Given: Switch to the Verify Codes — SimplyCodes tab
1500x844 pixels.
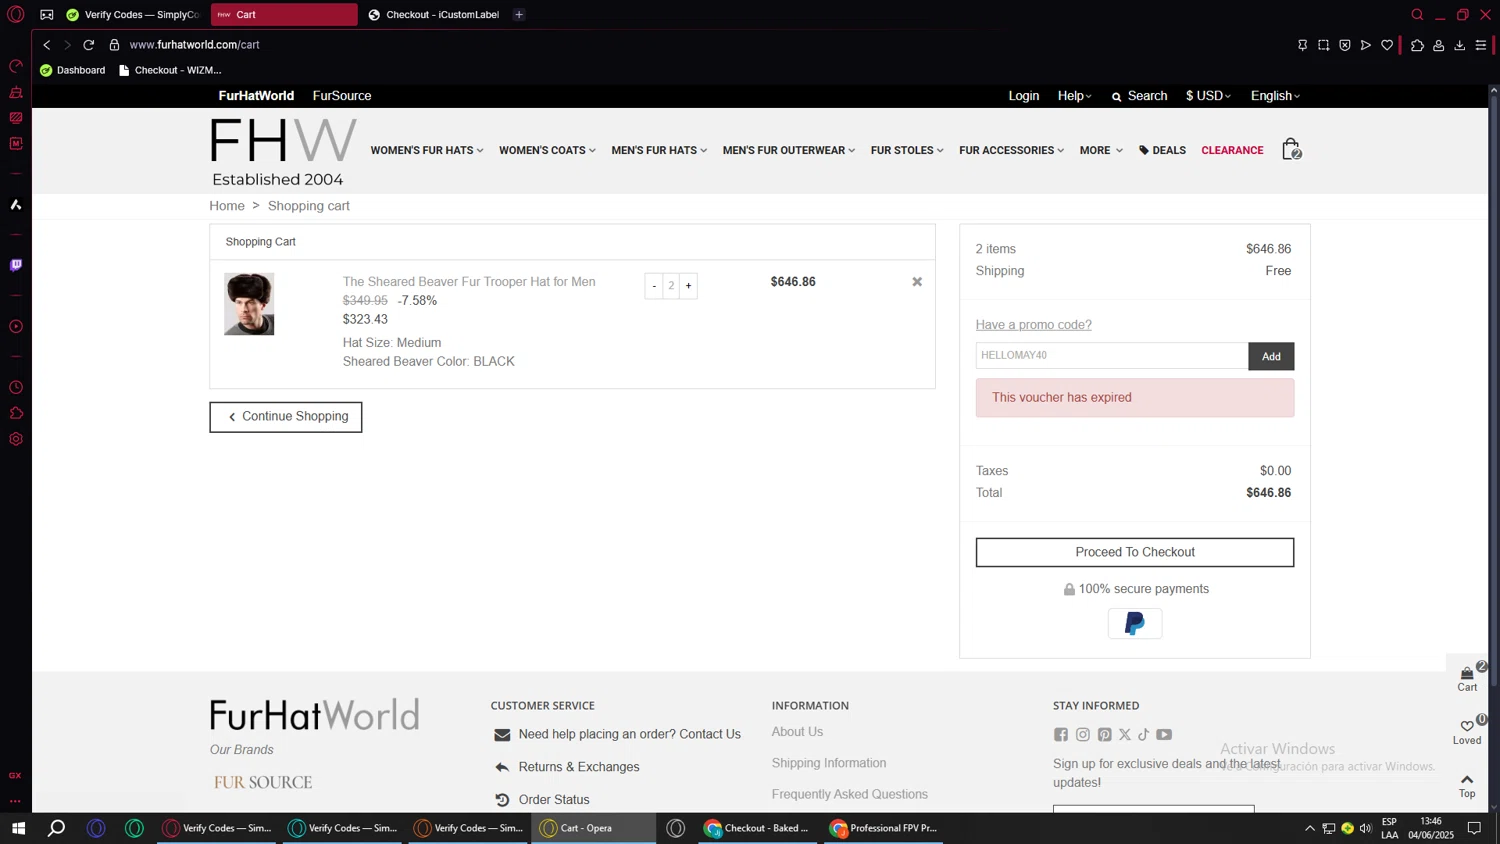Looking at the screenshot, I should [131, 15].
